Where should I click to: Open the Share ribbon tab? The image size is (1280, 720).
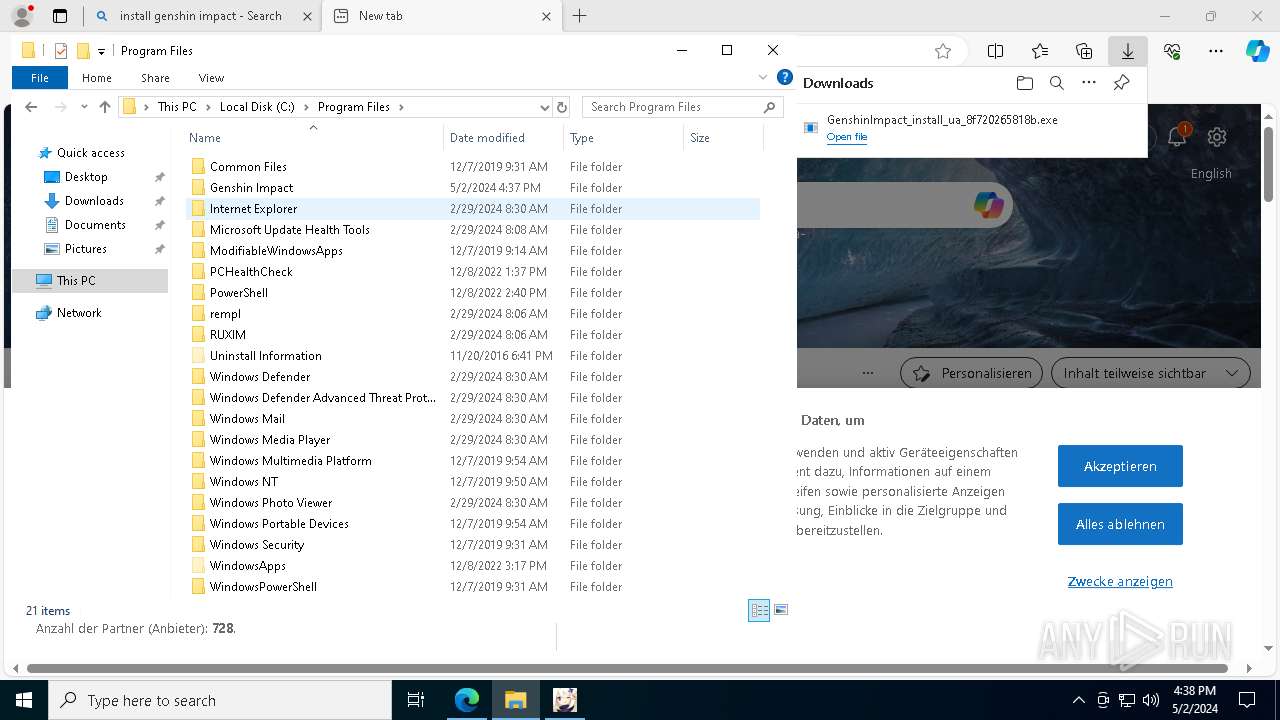(155, 78)
